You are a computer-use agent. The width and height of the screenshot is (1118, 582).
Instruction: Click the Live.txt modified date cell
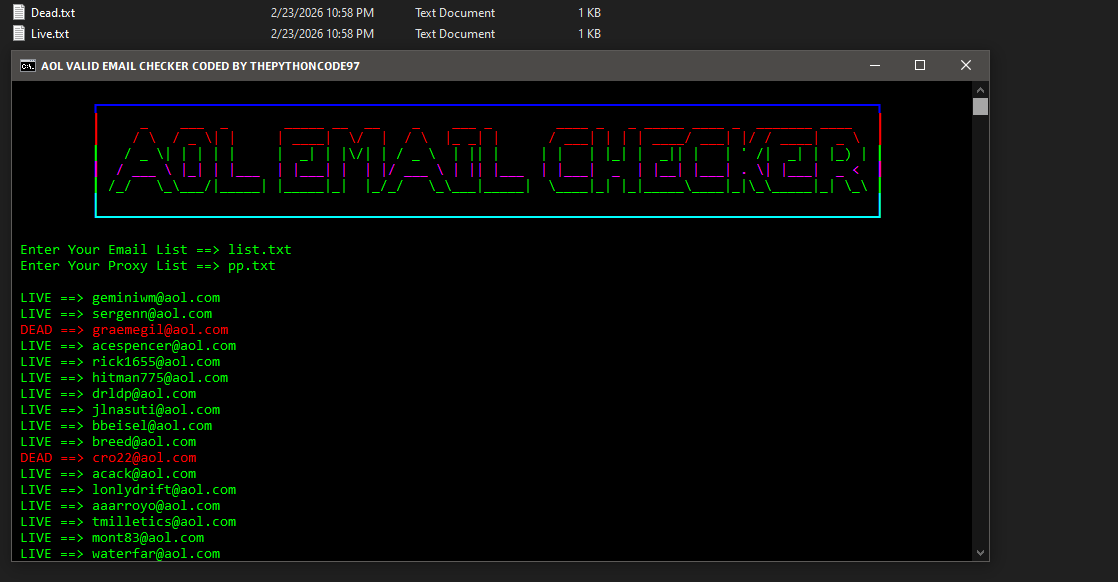point(322,34)
